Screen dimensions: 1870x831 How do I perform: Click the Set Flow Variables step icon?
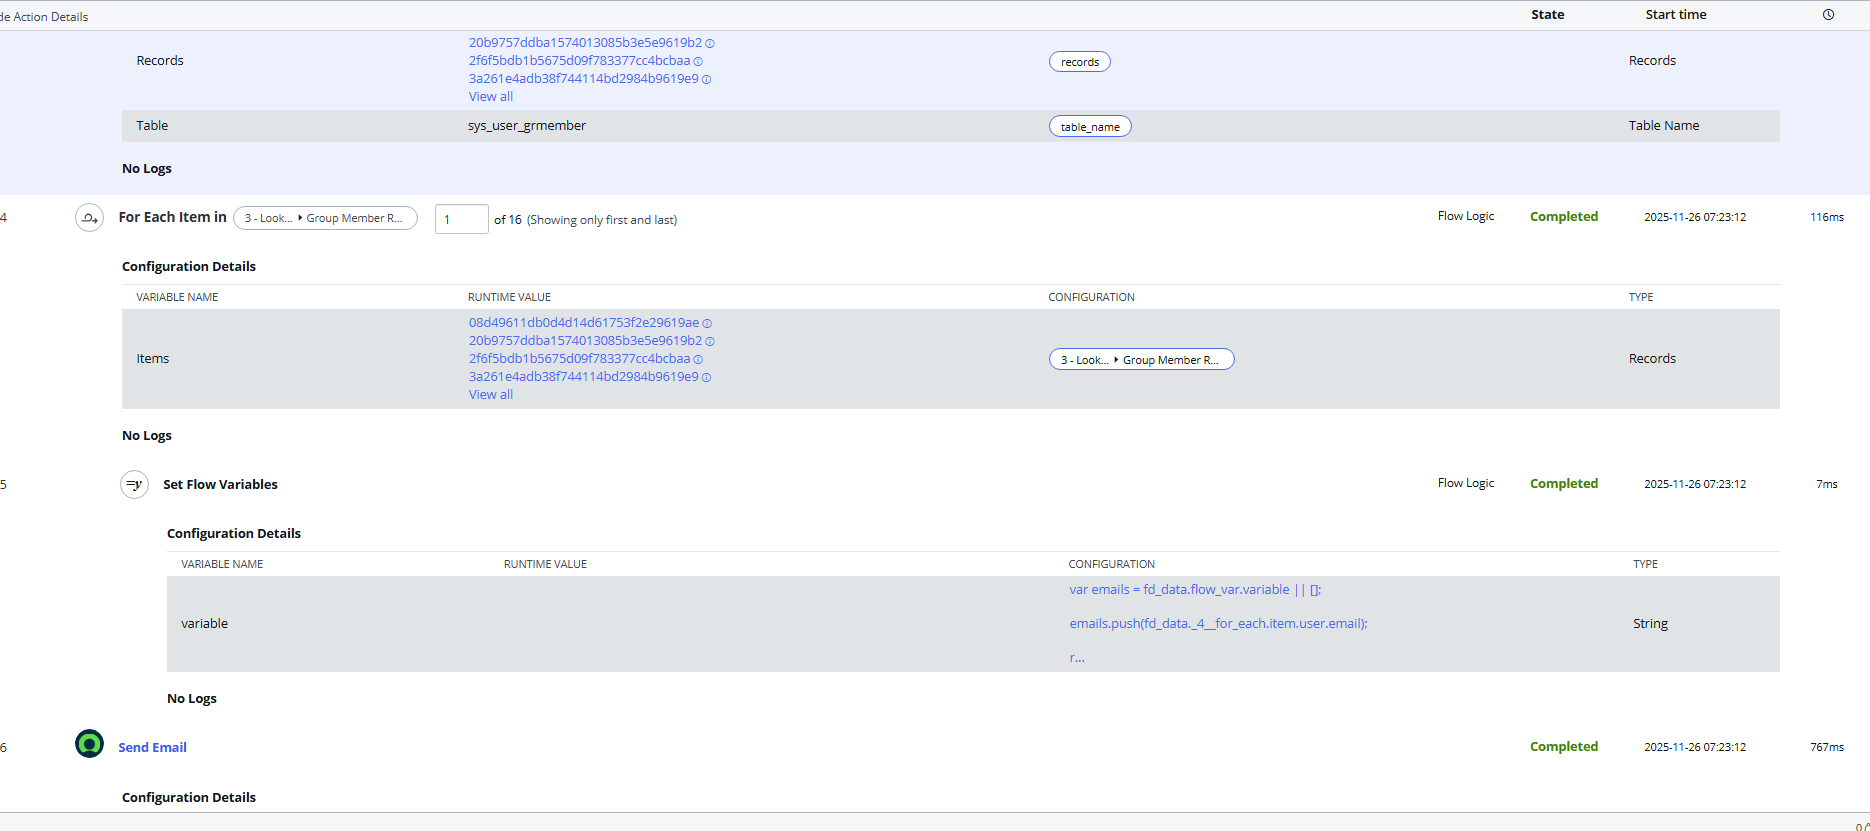pyautogui.click(x=134, y=485)
